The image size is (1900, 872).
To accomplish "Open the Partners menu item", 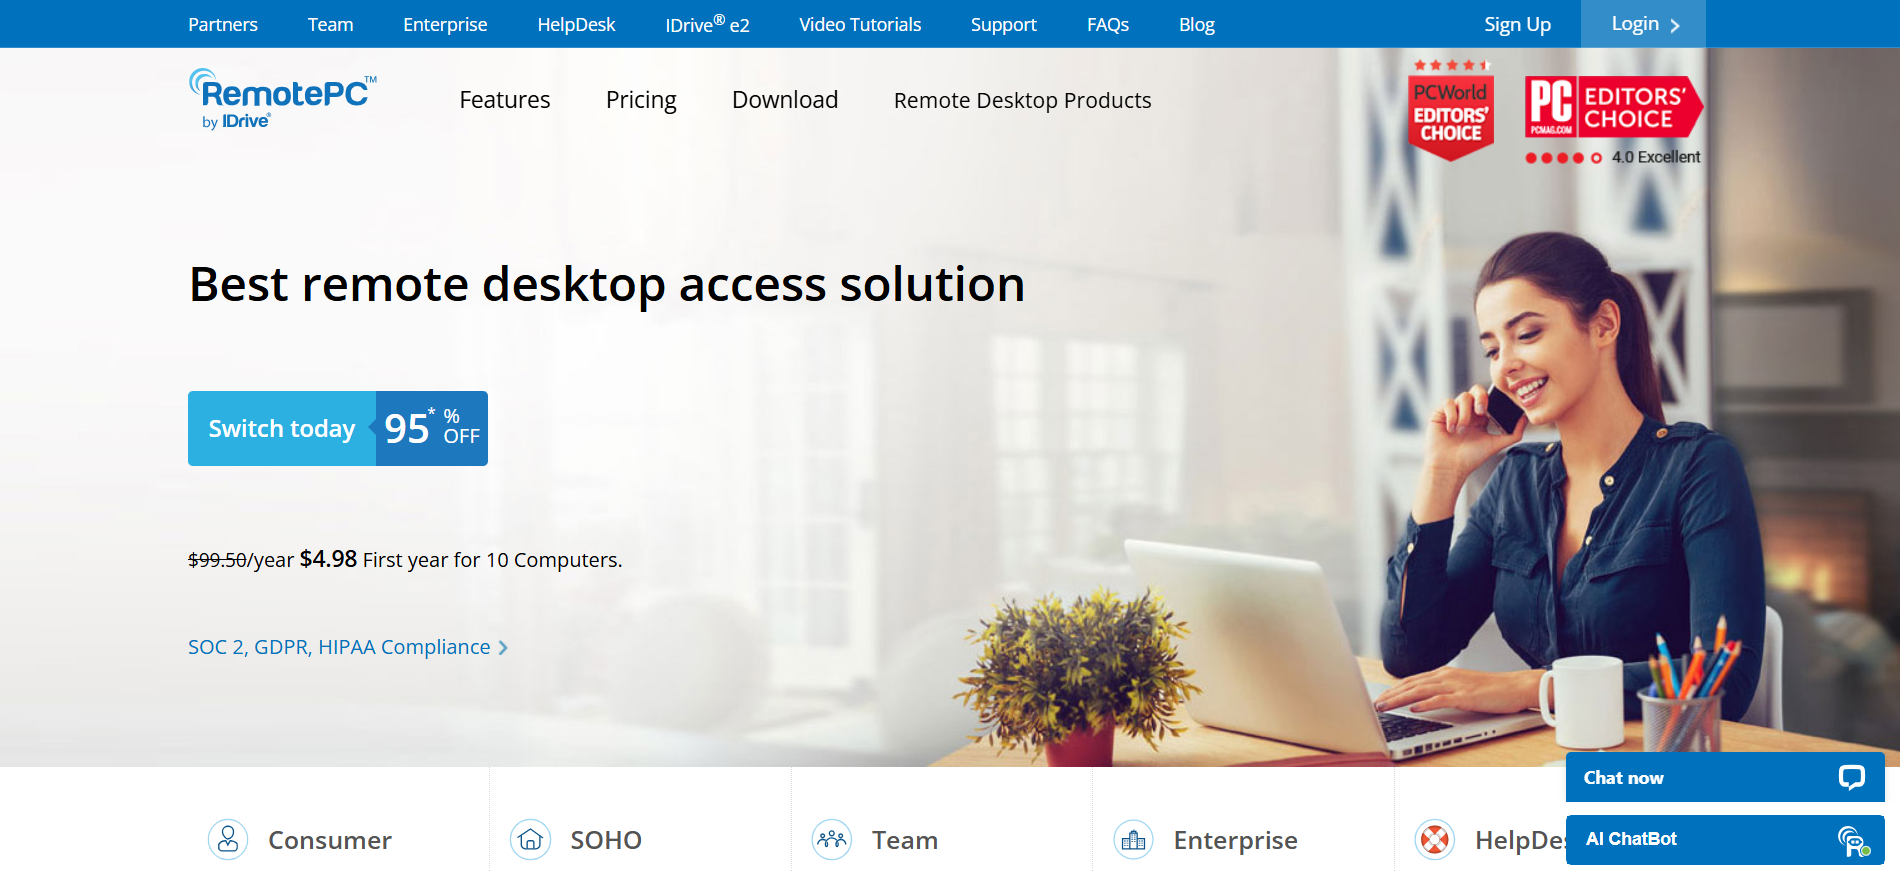I will 223,24.
